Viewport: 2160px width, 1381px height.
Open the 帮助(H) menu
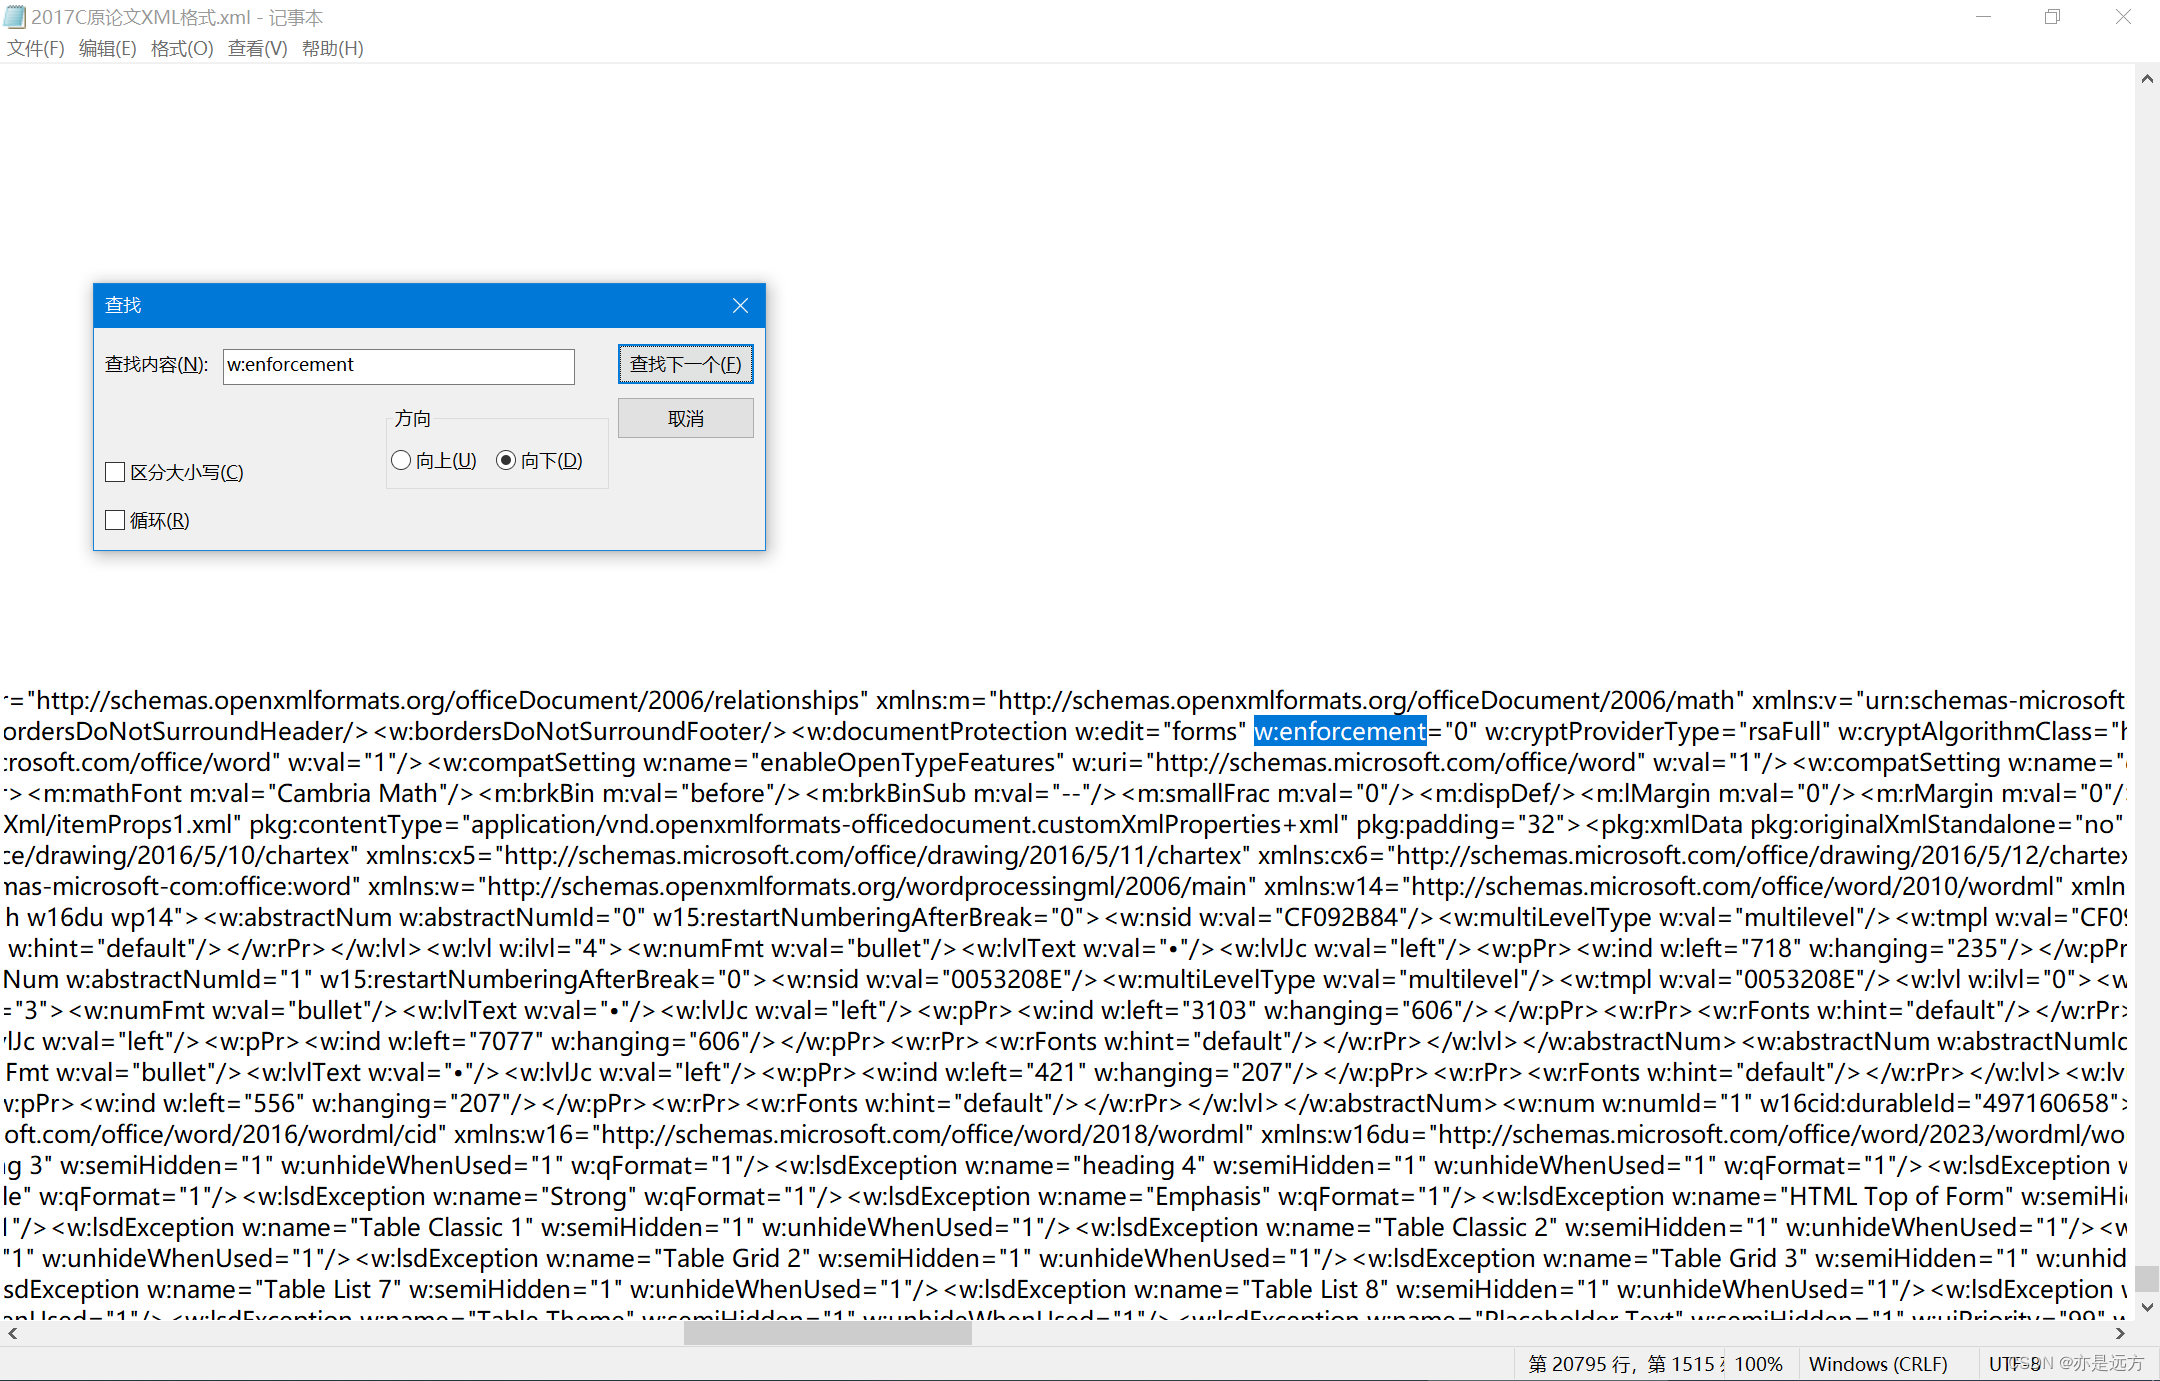pyautogui.click(x=332, y=48)
